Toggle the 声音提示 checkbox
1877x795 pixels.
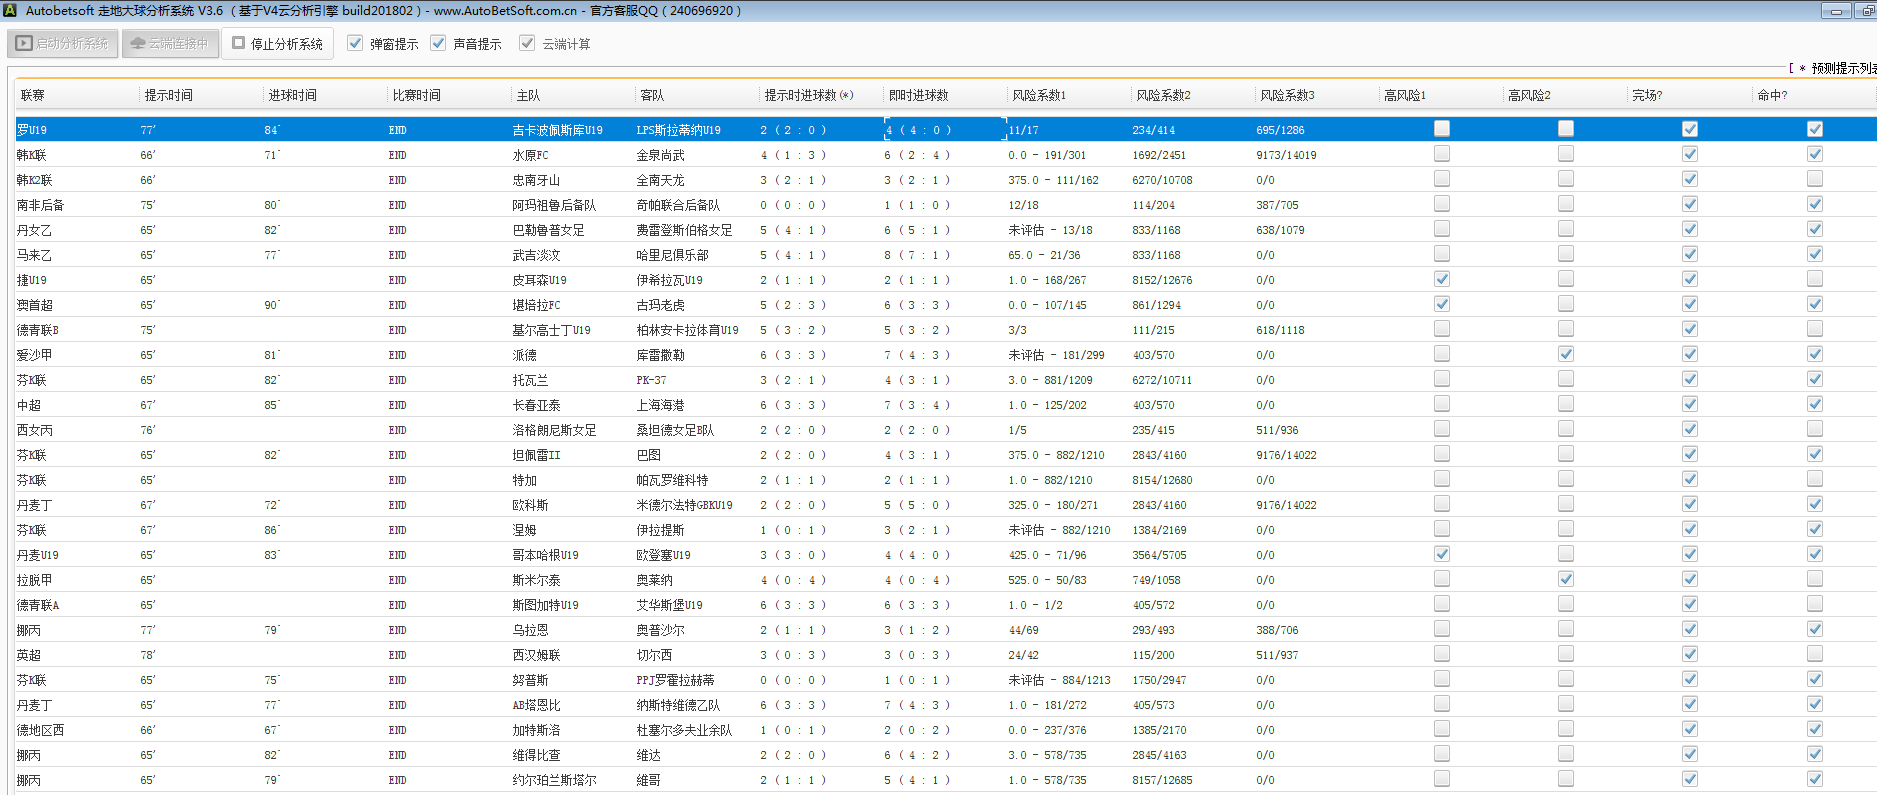(x=438, y=43)
